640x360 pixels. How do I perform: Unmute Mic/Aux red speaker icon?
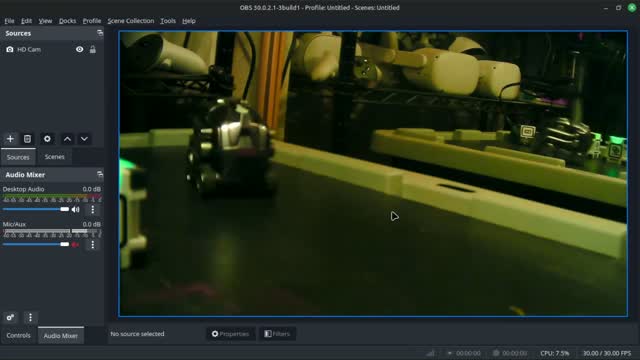[x=76, y=244]
